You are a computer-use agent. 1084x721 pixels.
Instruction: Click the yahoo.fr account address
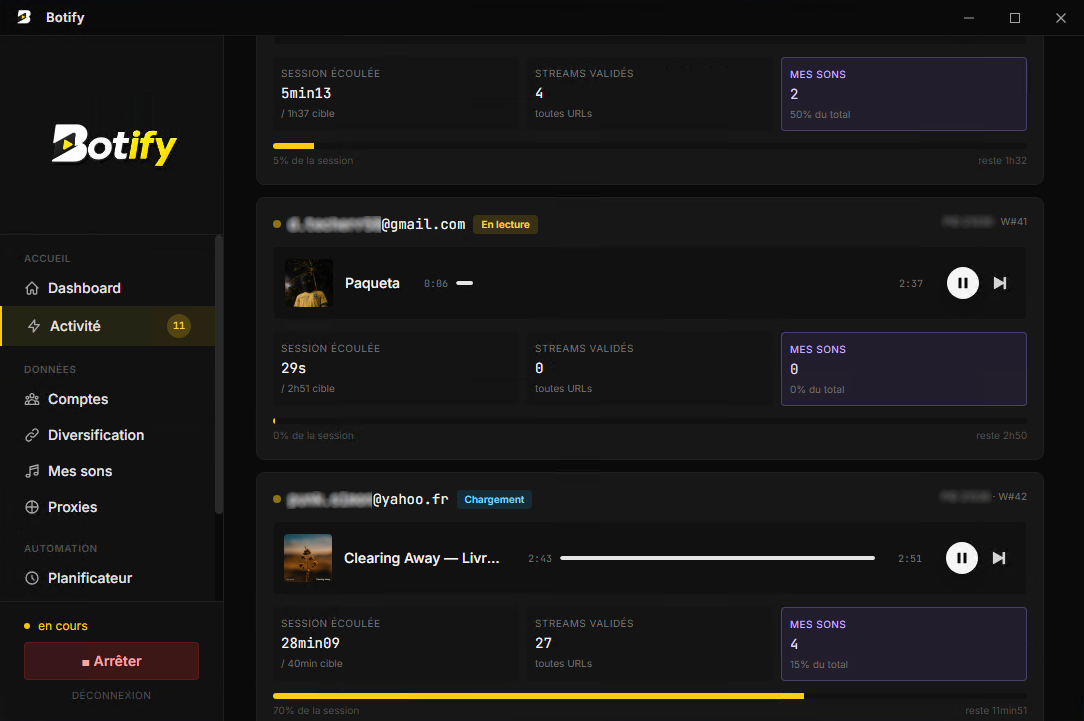coord(368,500)
